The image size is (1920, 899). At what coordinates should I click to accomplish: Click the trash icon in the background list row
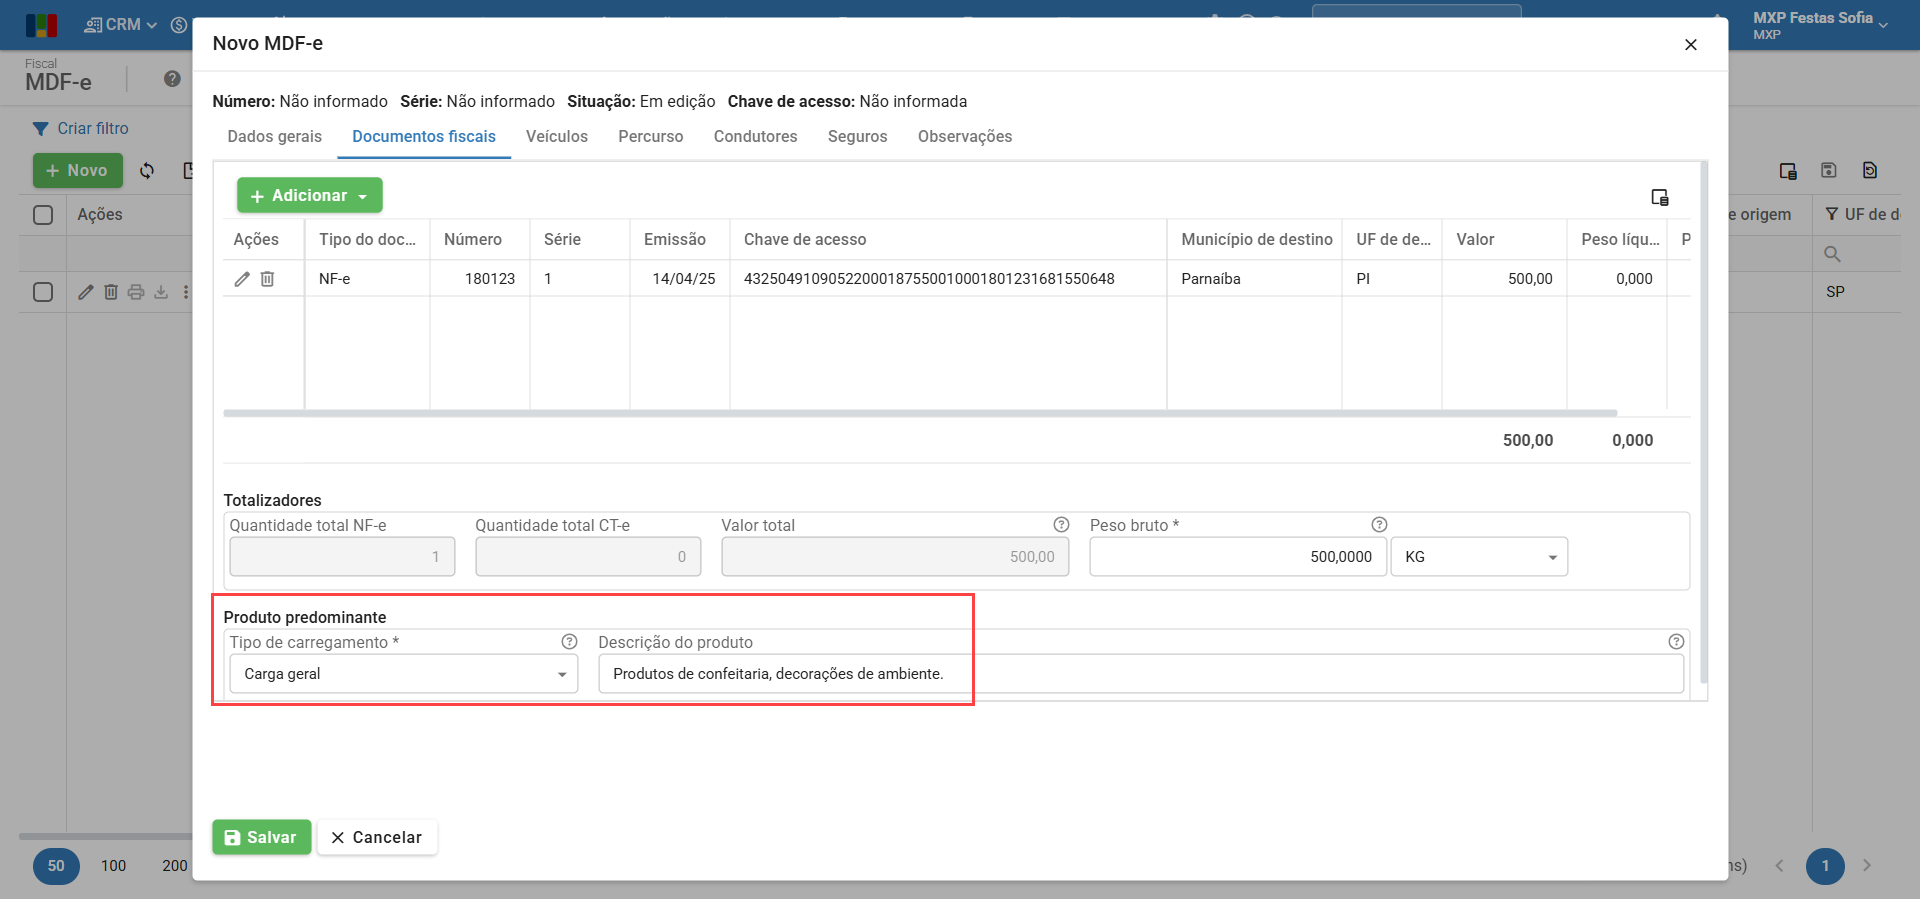coord(111,292)
